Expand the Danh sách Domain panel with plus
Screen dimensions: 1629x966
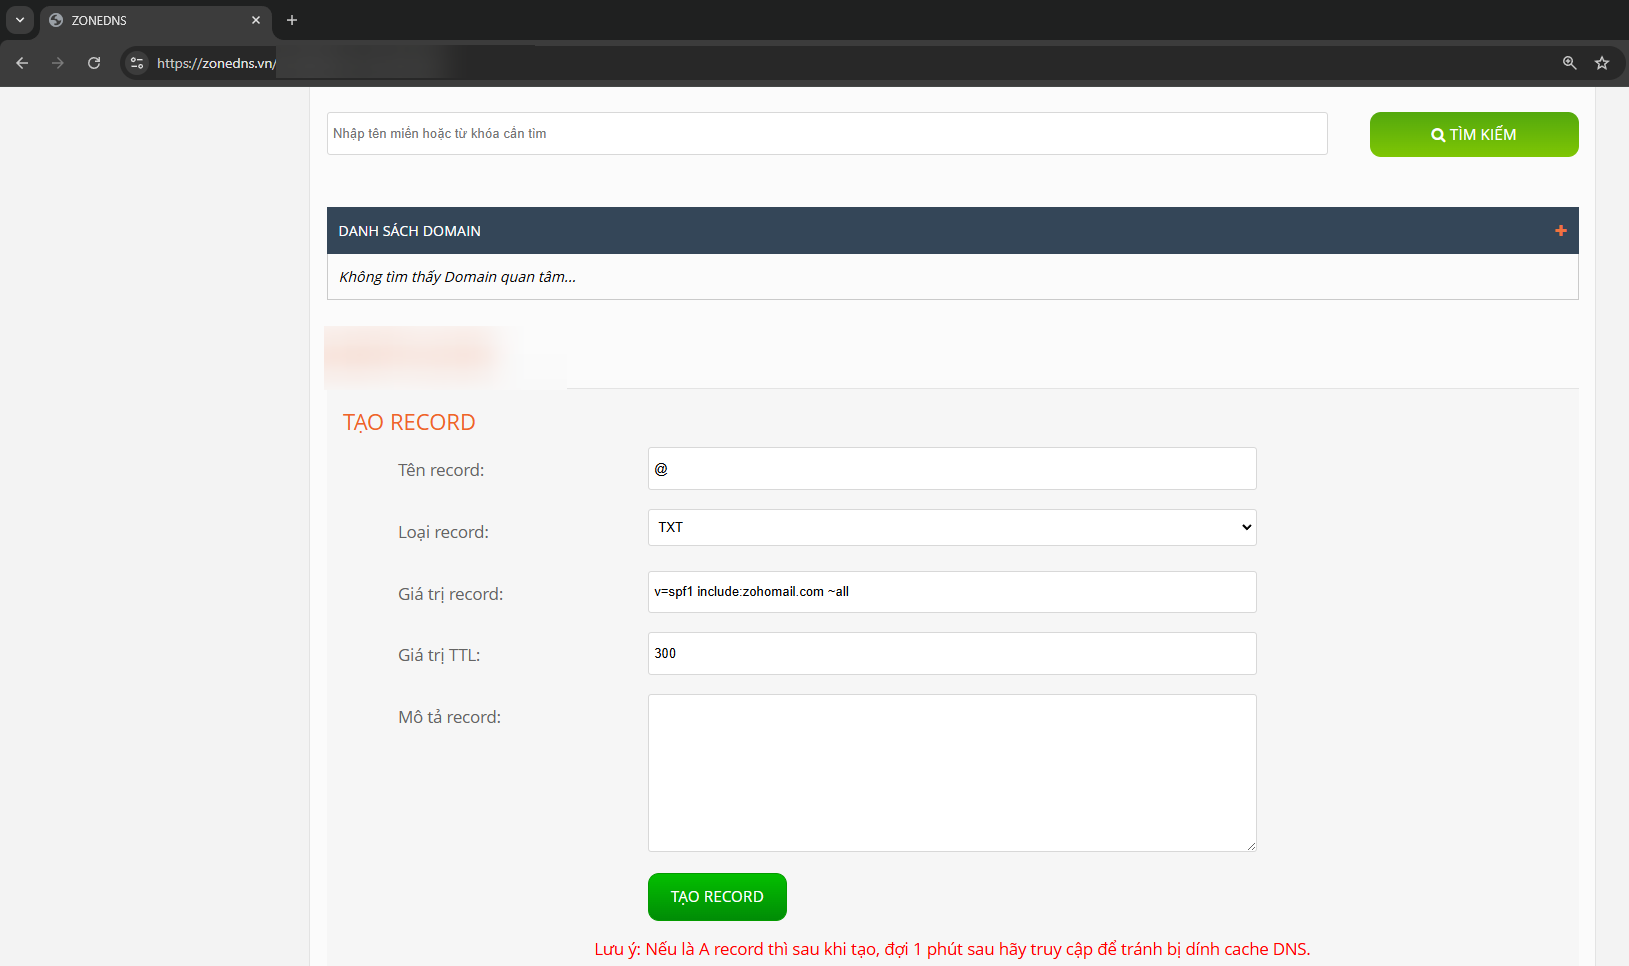coord(1560,231)
